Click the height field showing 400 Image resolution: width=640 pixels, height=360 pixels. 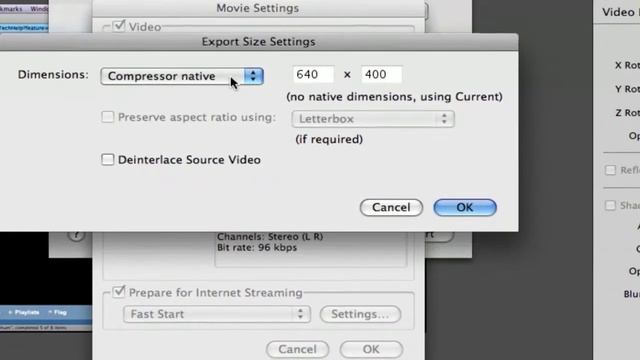click(x=382, y=74)
